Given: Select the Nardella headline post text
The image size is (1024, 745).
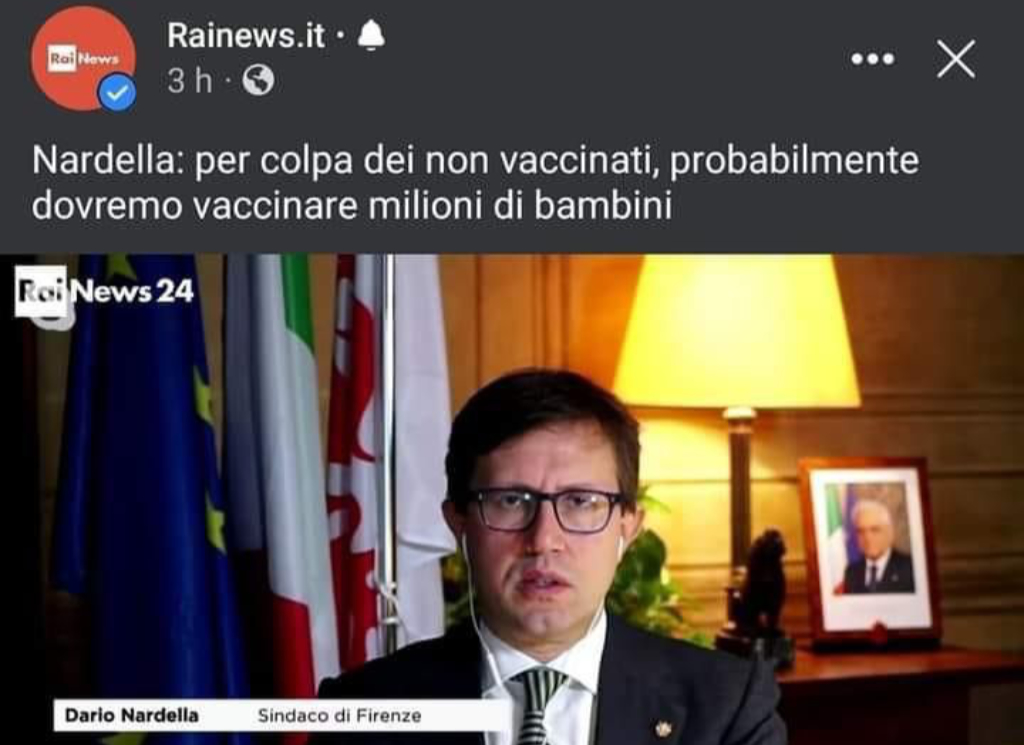Looking at the screenshot, I should [475, 182].
